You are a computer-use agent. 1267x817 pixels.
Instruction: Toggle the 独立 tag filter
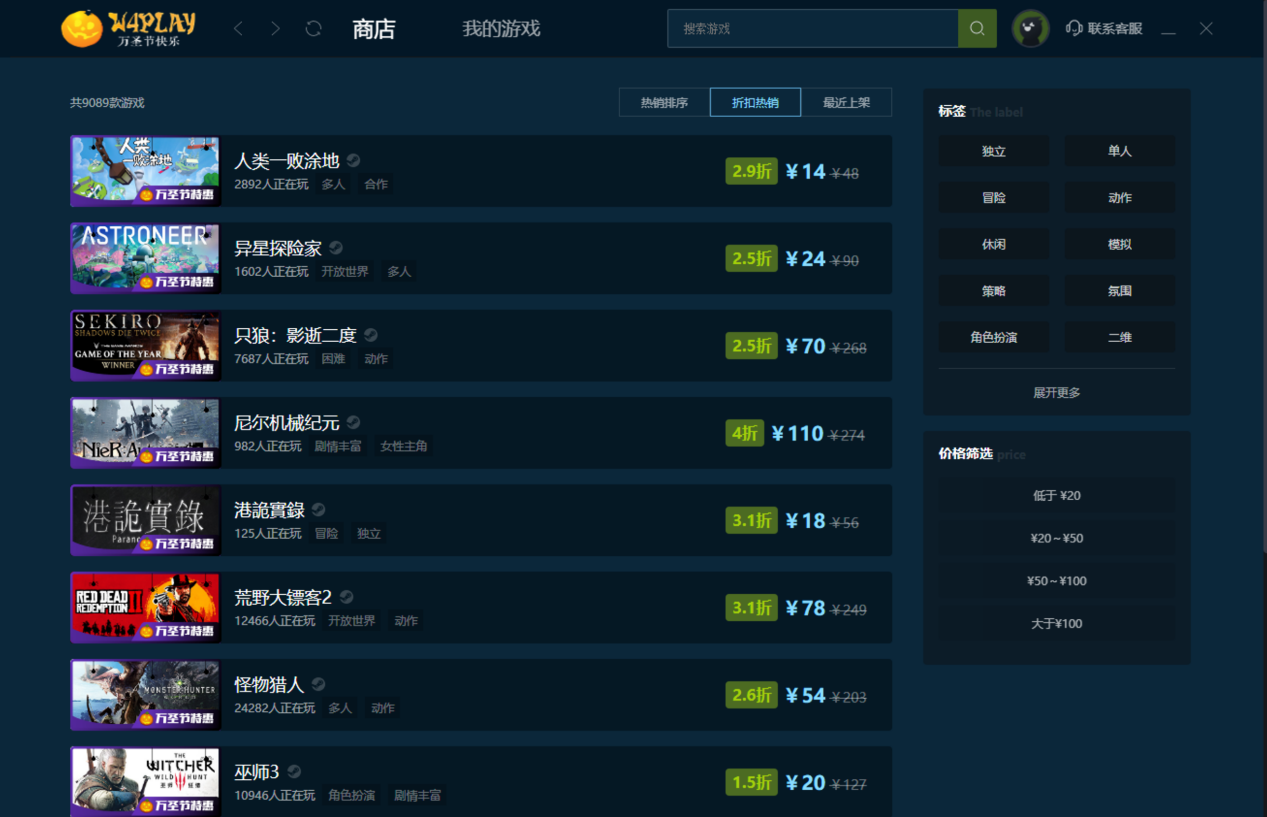pos(993,150)
